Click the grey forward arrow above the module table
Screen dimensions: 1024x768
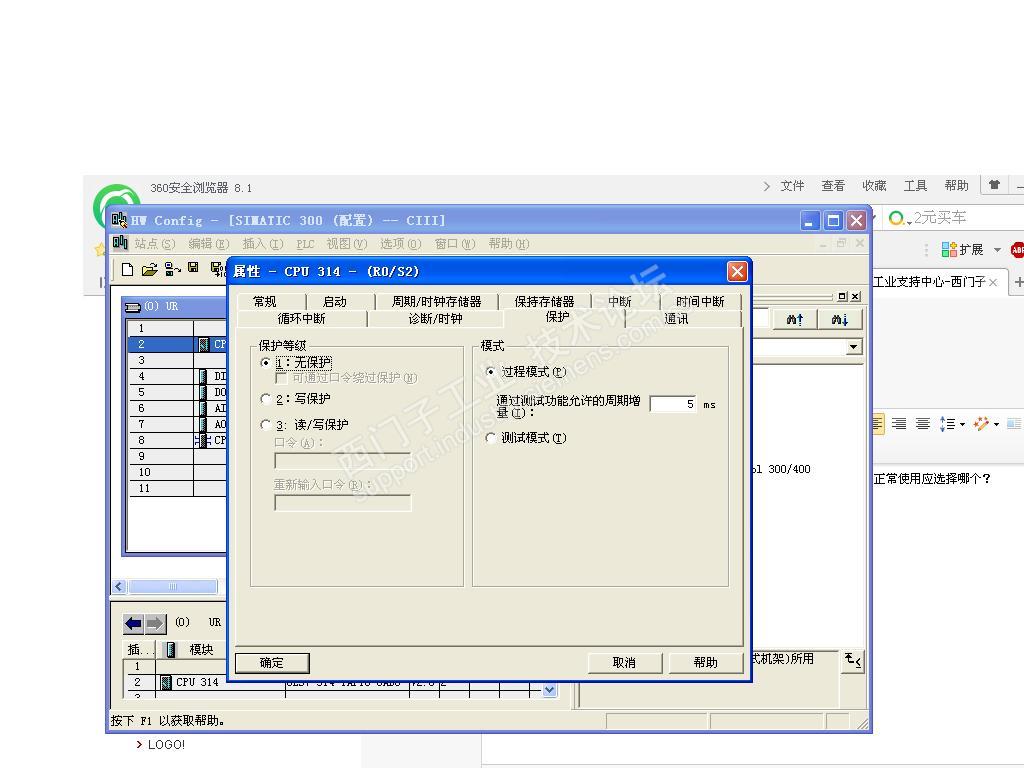(155, 624)
